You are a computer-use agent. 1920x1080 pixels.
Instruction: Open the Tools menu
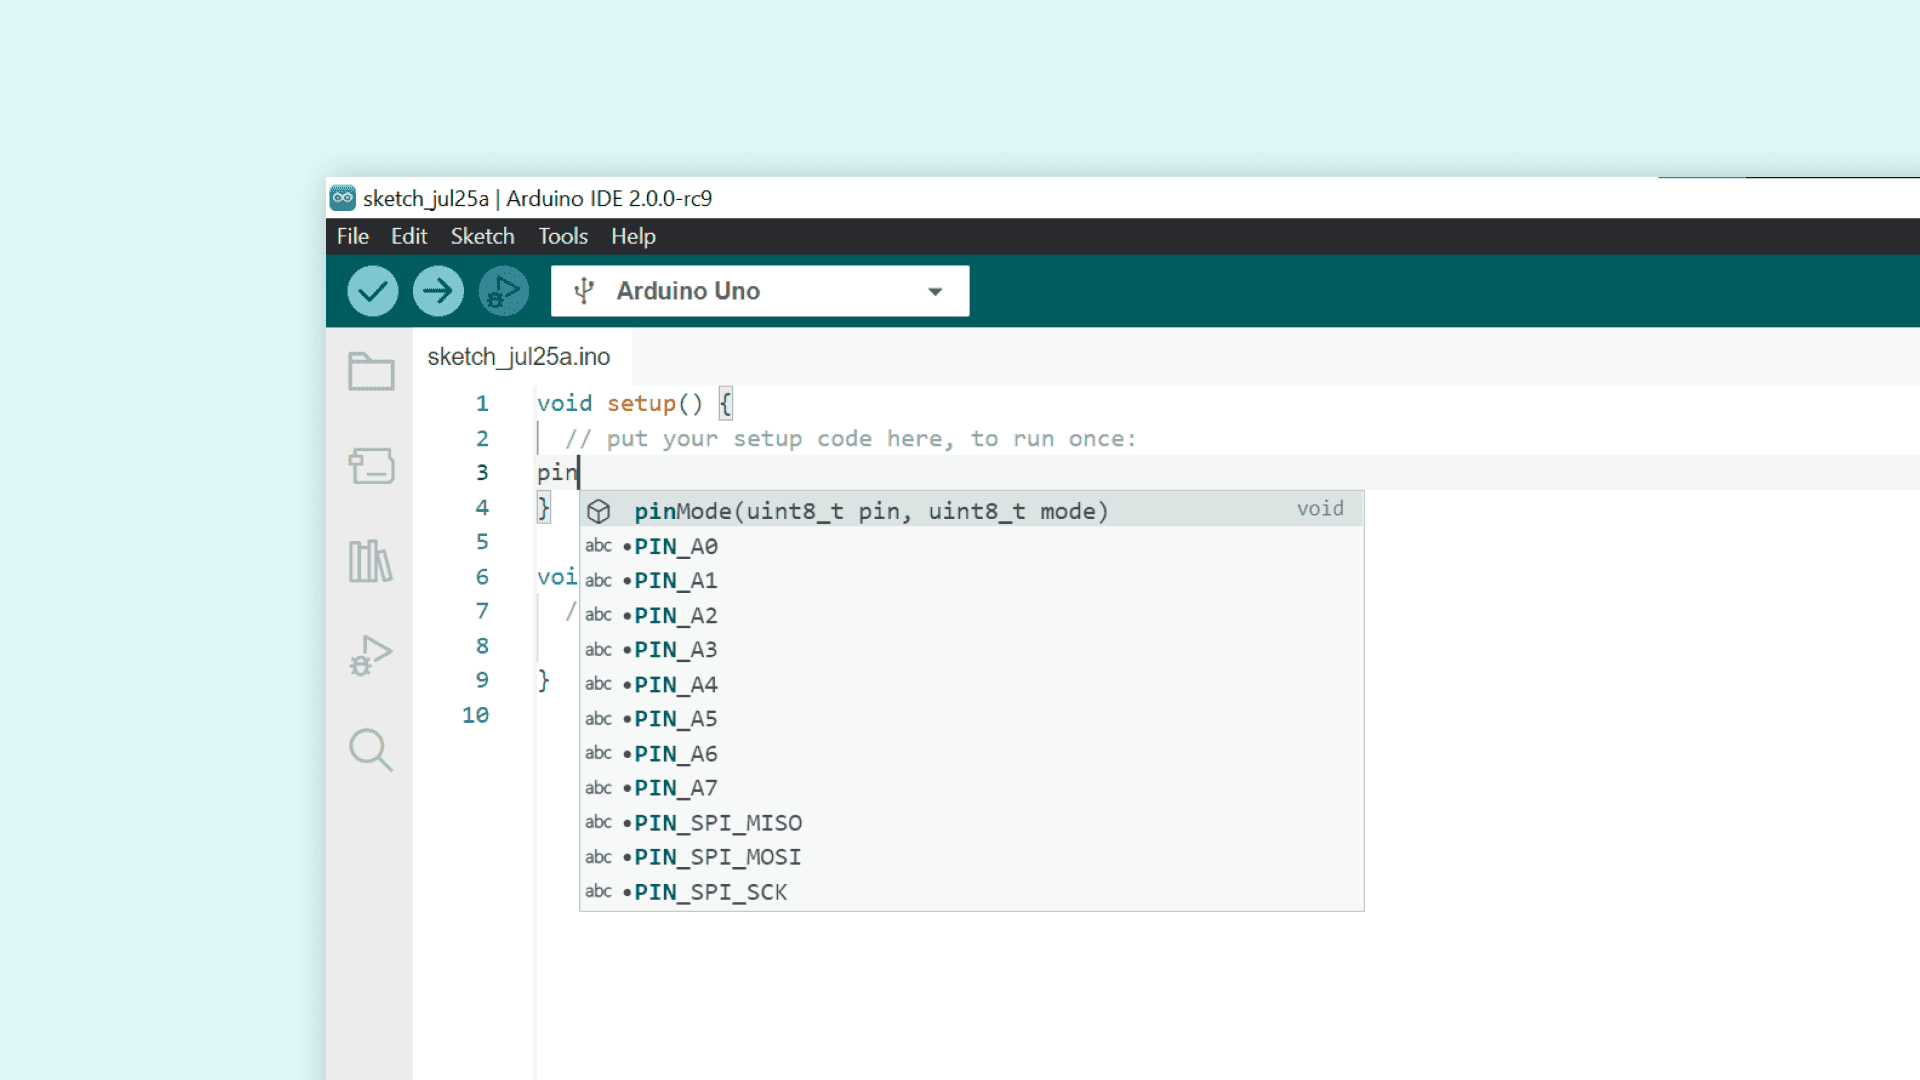coord(563,236)
